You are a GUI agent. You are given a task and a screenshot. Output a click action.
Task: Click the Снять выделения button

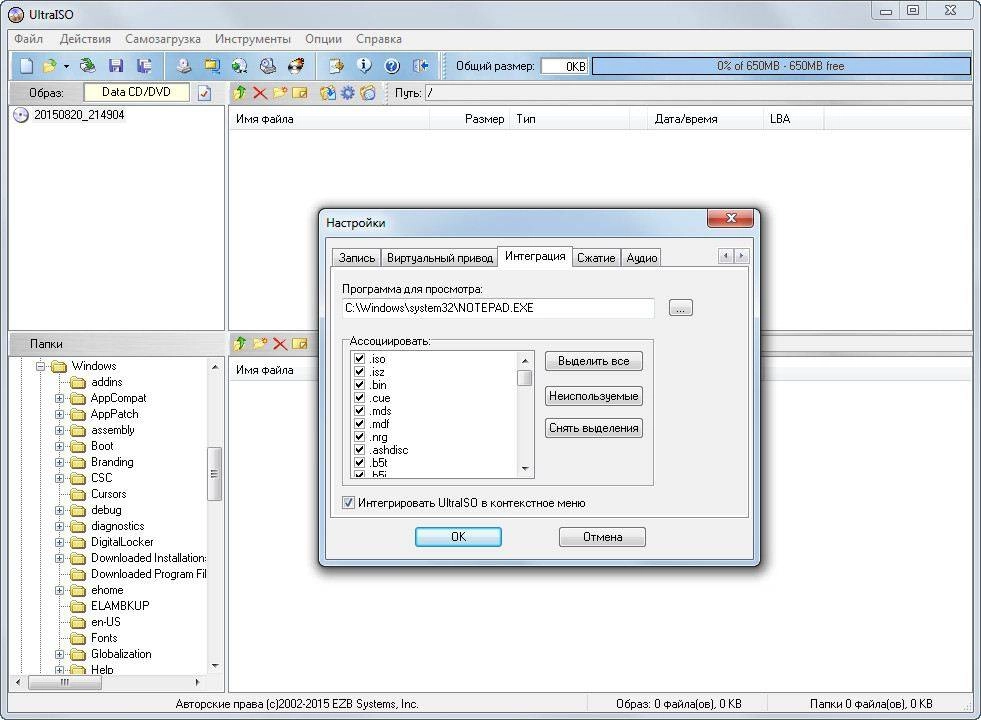(594, 428)
